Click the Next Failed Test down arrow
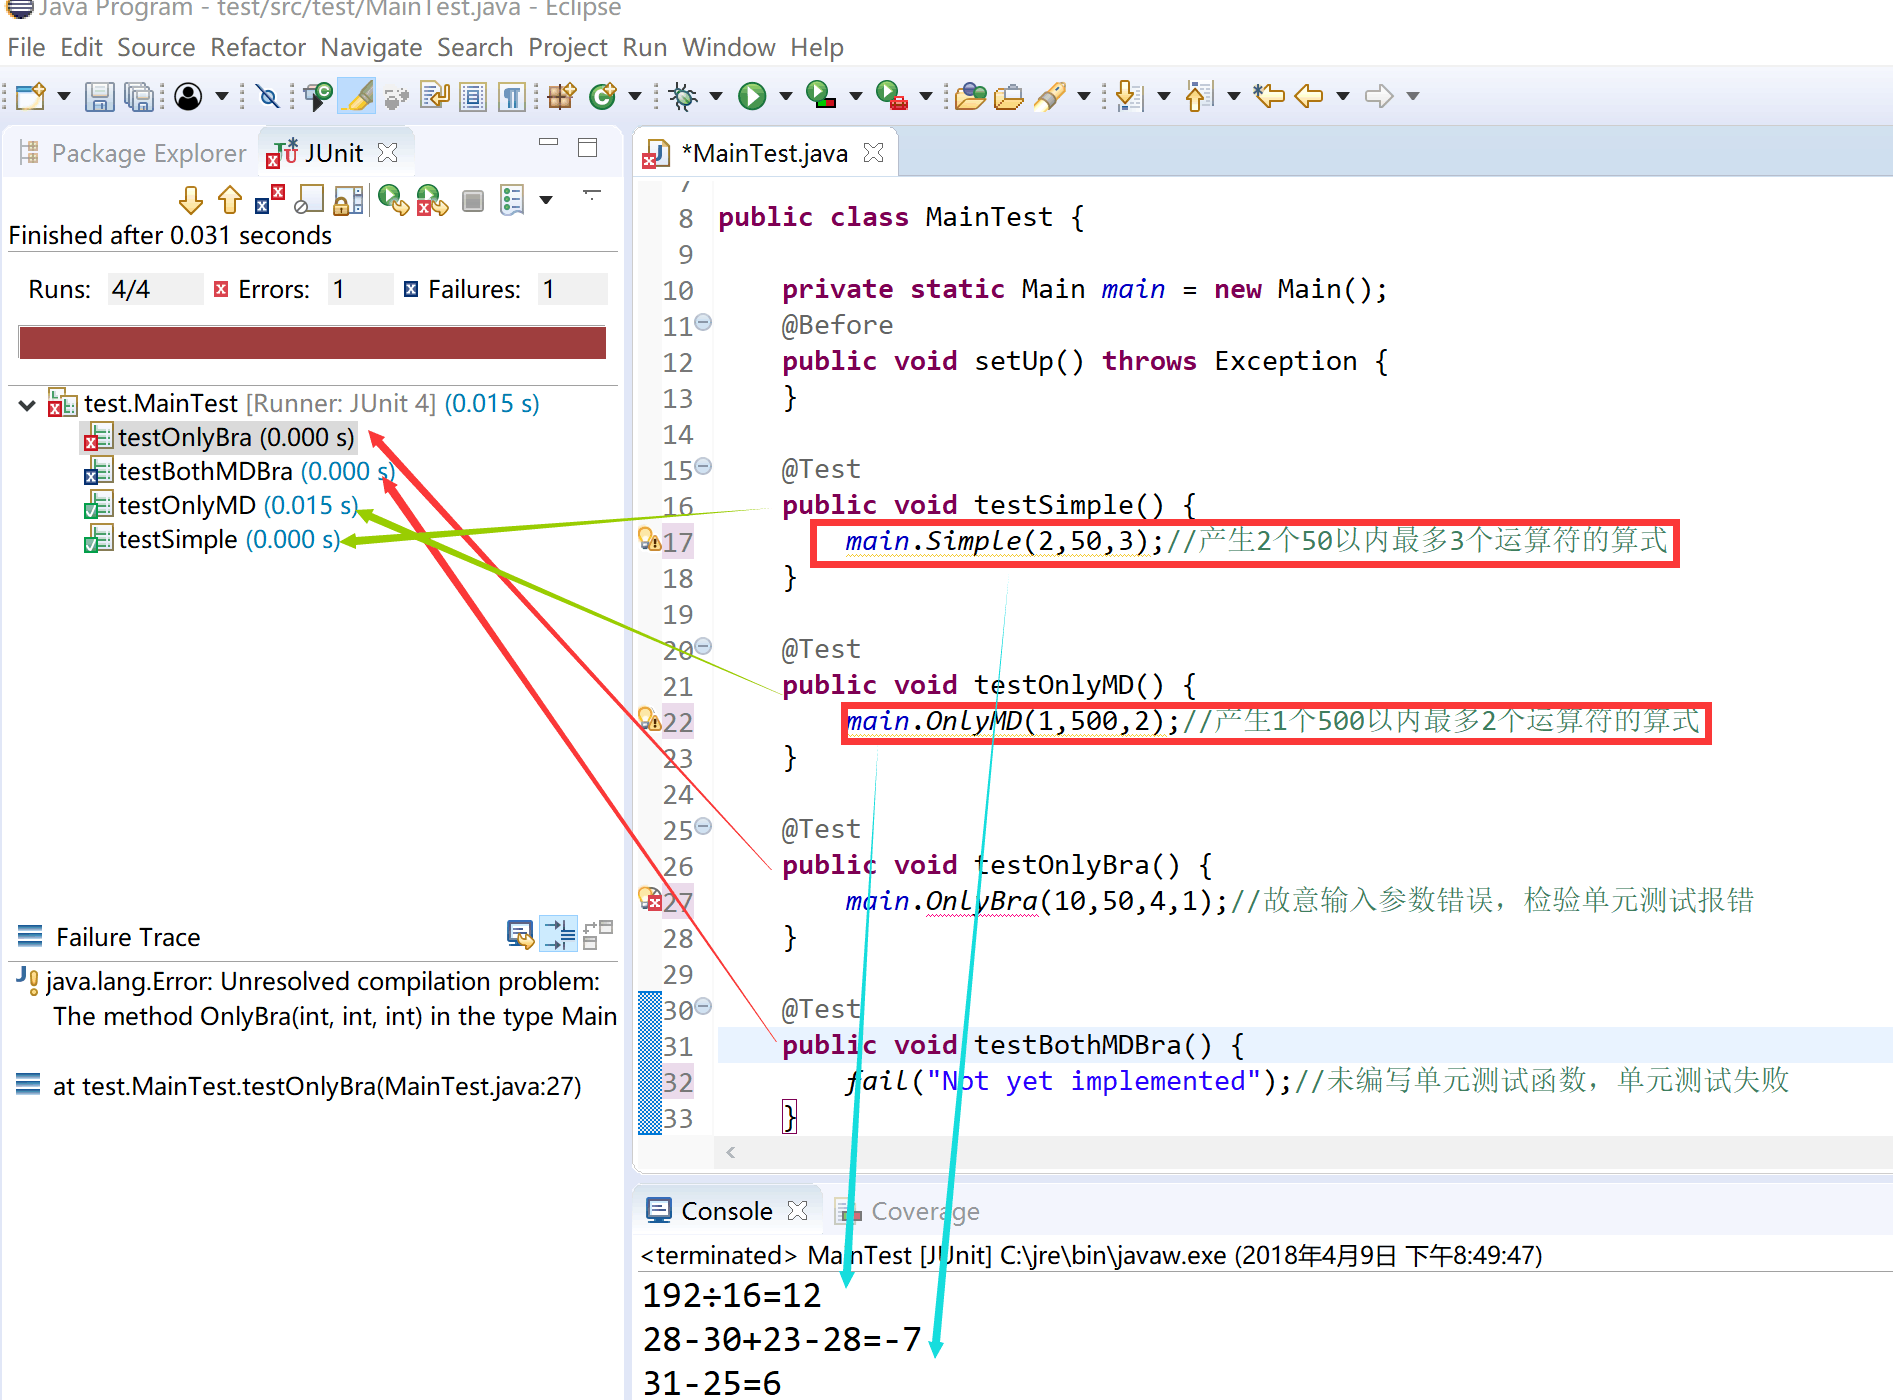This screenshot has width=1893, height=1400. (190, 201)
